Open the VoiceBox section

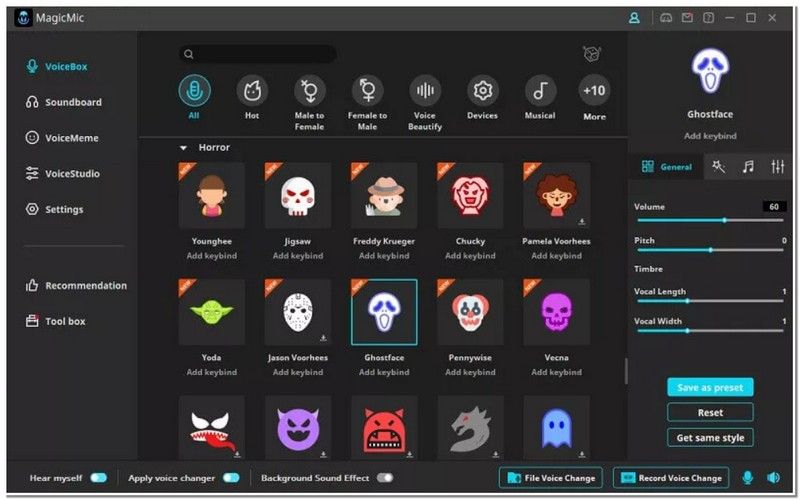[x=57, y=66]
